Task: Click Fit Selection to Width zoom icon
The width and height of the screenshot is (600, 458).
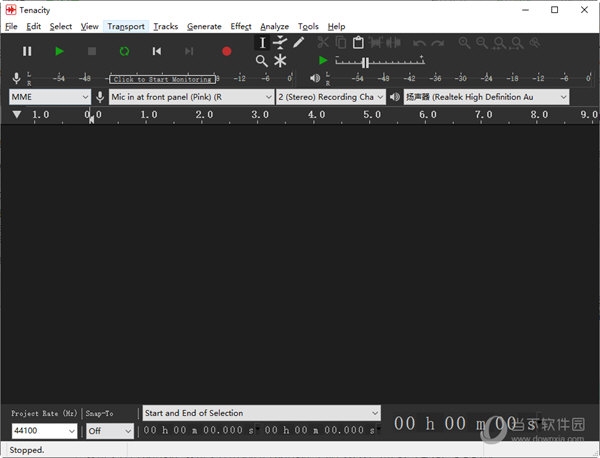Action: click(499, 43)
